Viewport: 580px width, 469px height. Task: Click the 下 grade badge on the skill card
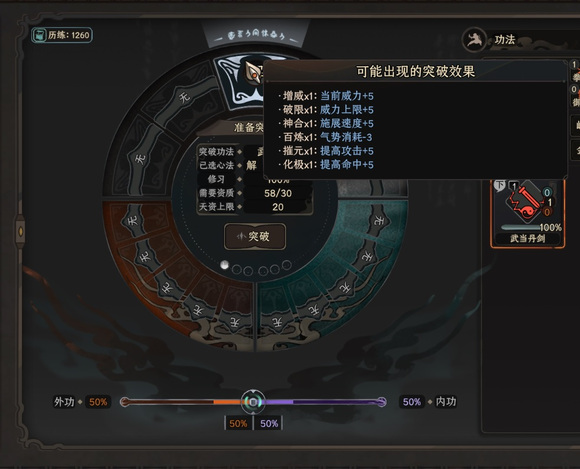[499, 185]
